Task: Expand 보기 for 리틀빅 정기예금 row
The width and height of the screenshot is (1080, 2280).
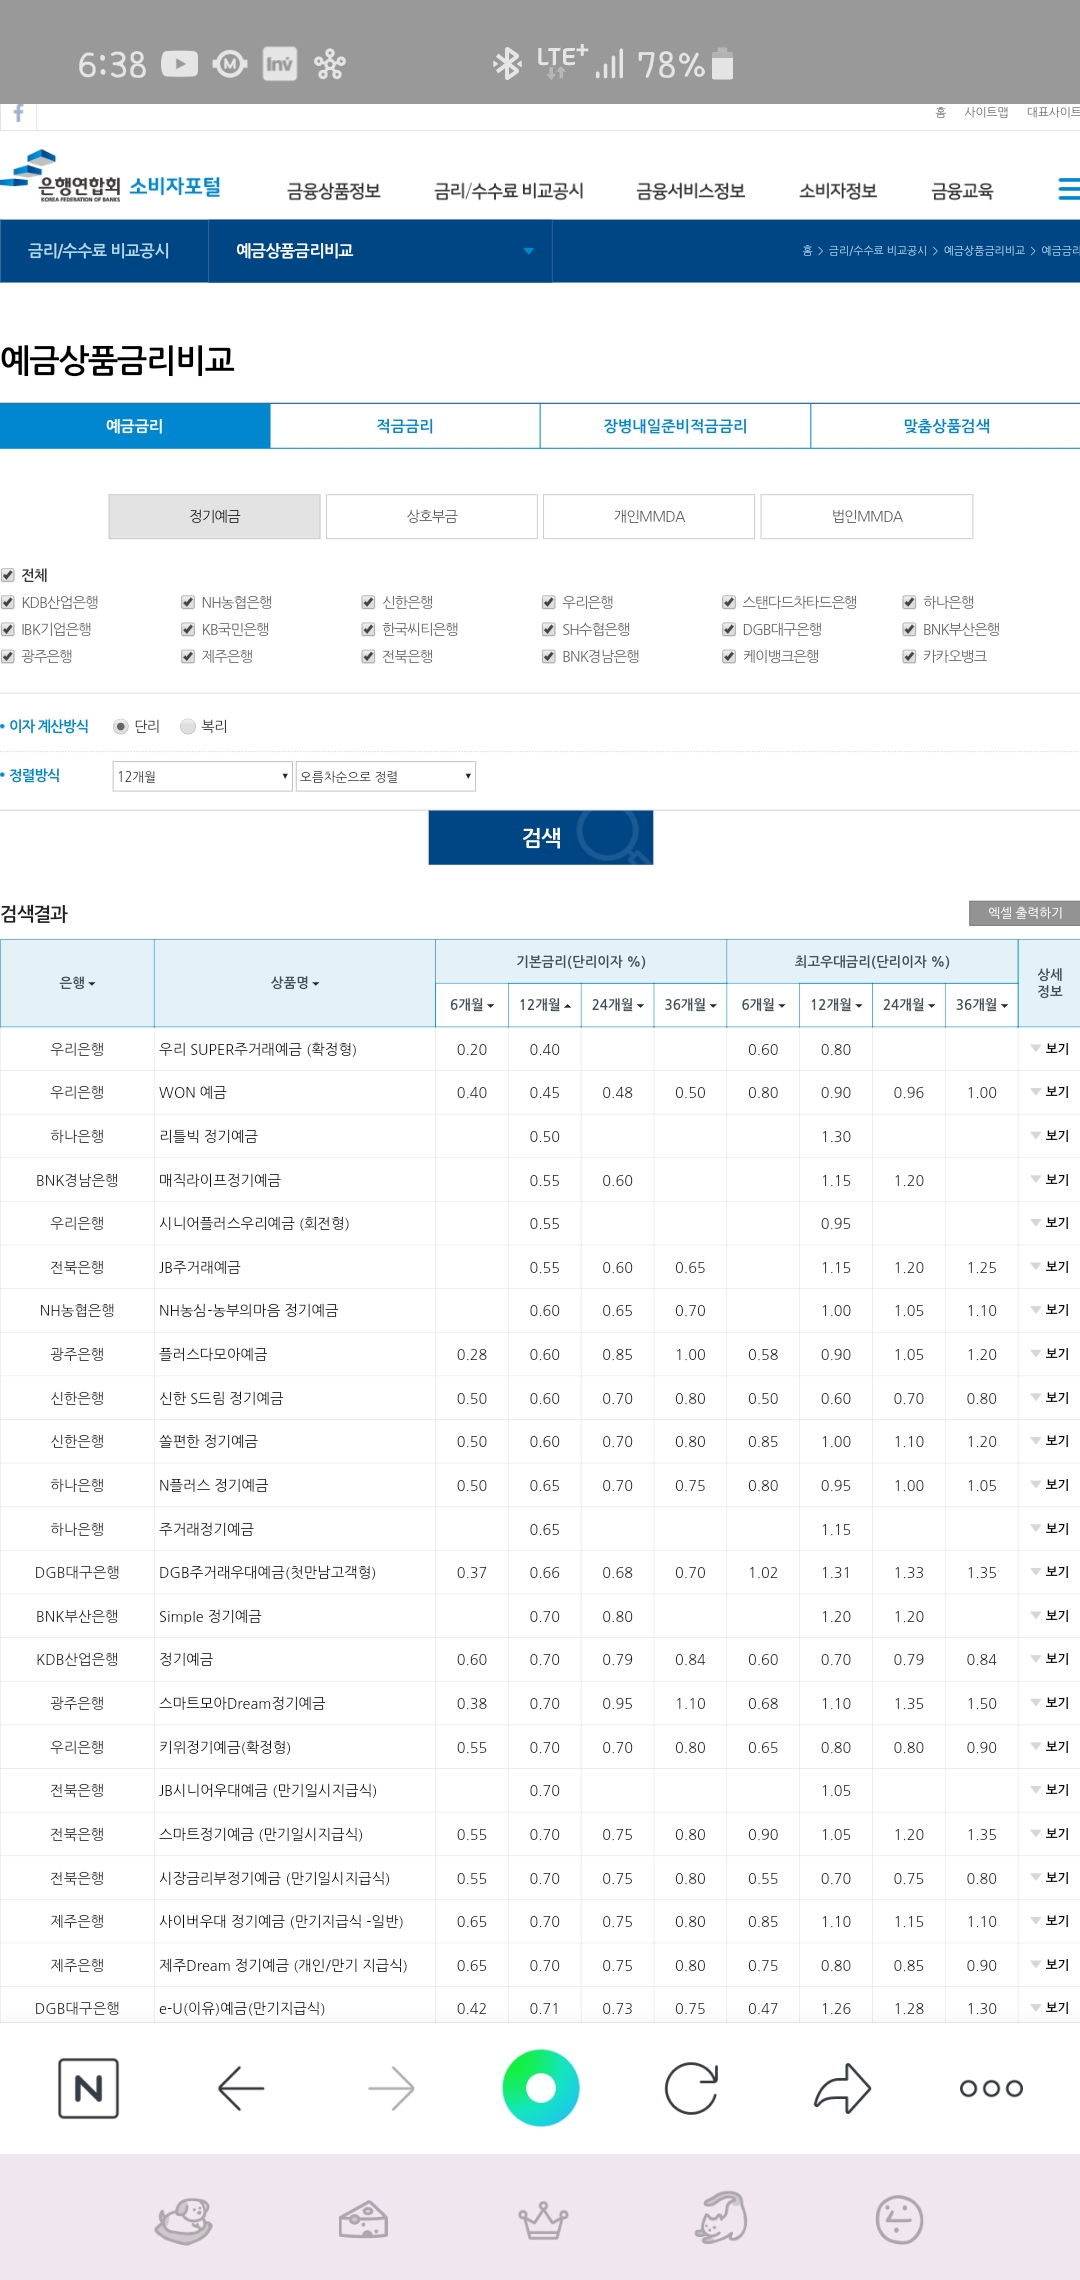Action: [1050, 1136]
